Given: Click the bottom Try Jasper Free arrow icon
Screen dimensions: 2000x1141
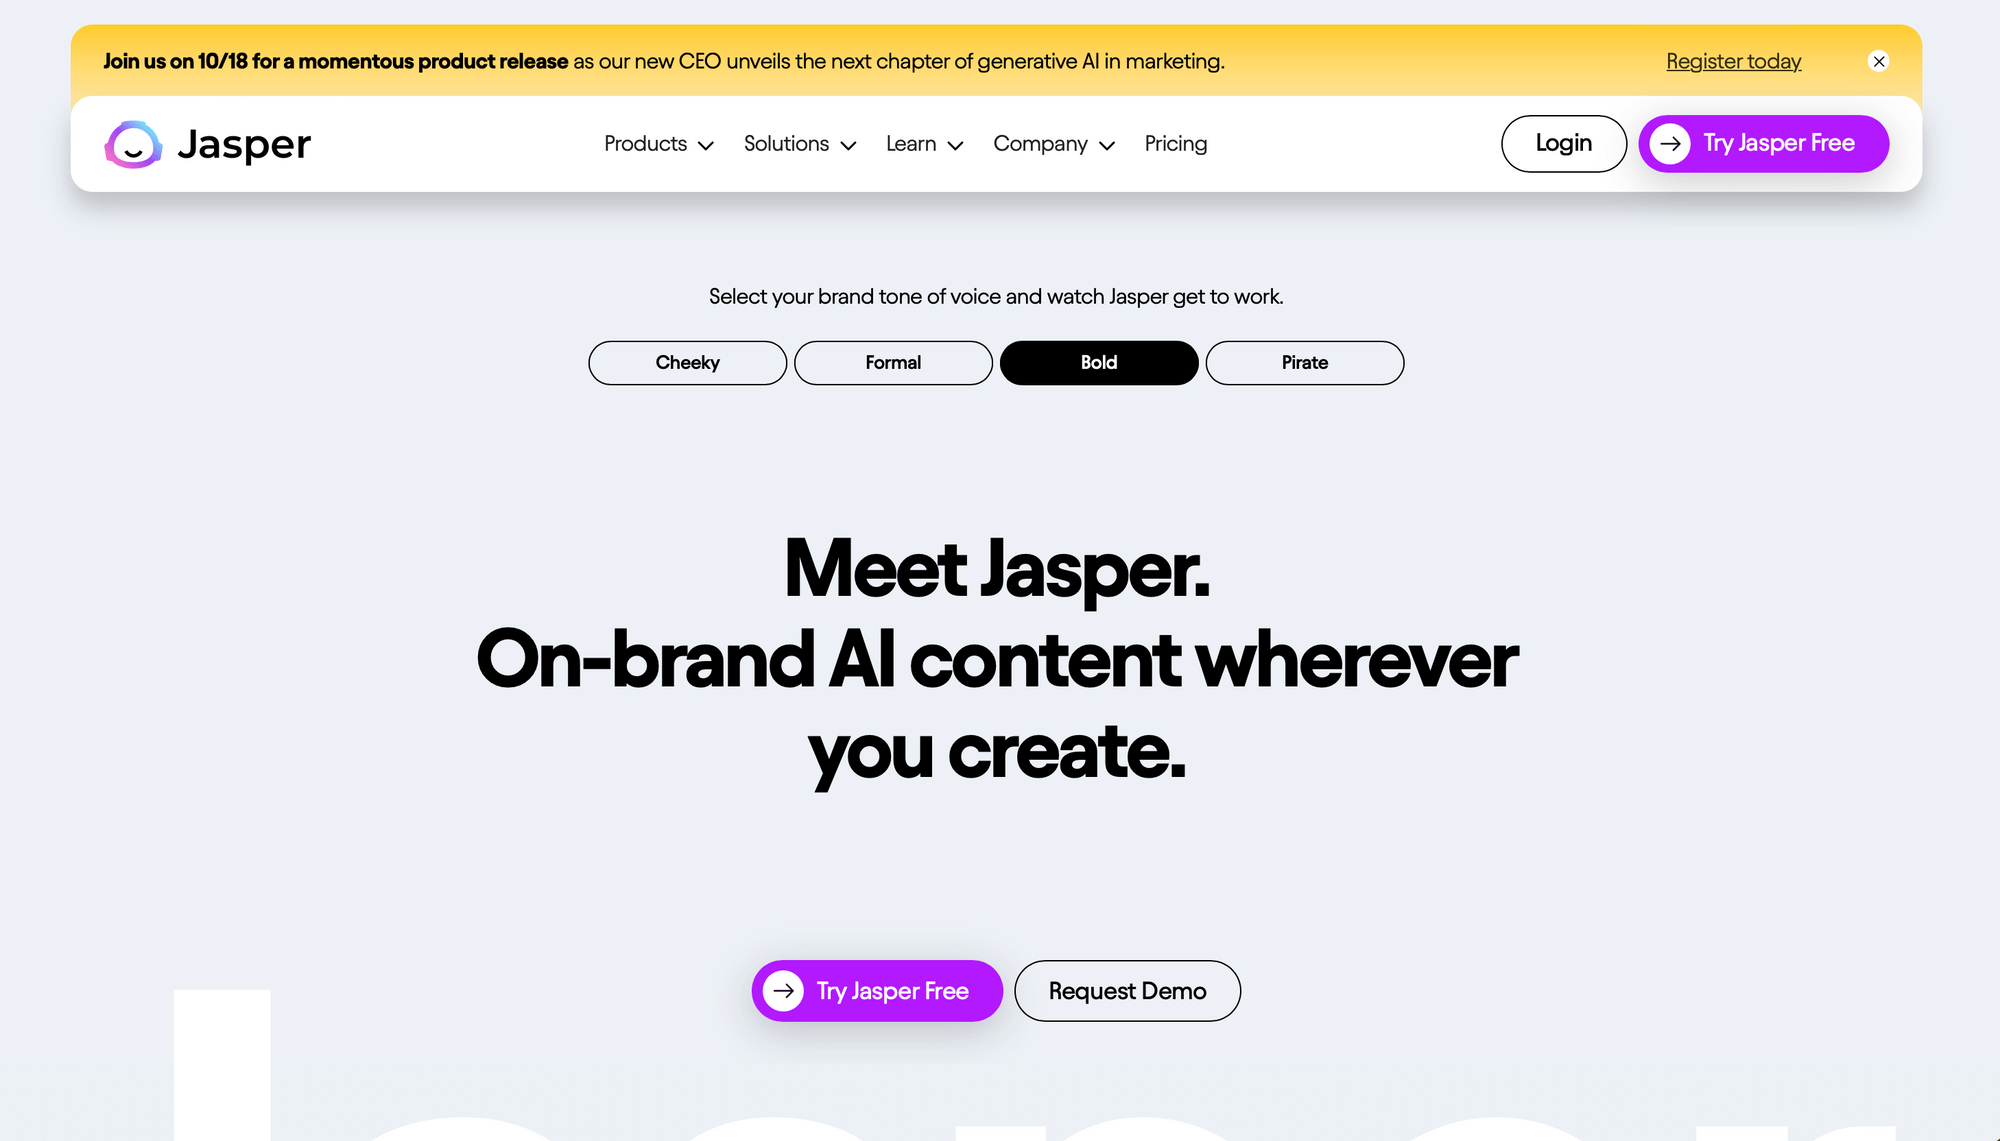Looking at the screenshot, I should pos(783,990).
